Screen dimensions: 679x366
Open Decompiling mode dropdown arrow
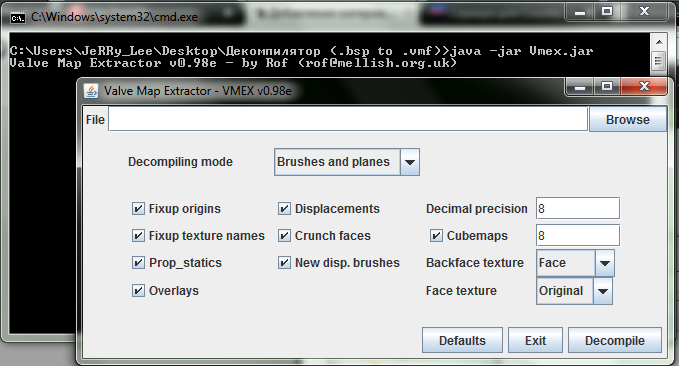(410, 162)
